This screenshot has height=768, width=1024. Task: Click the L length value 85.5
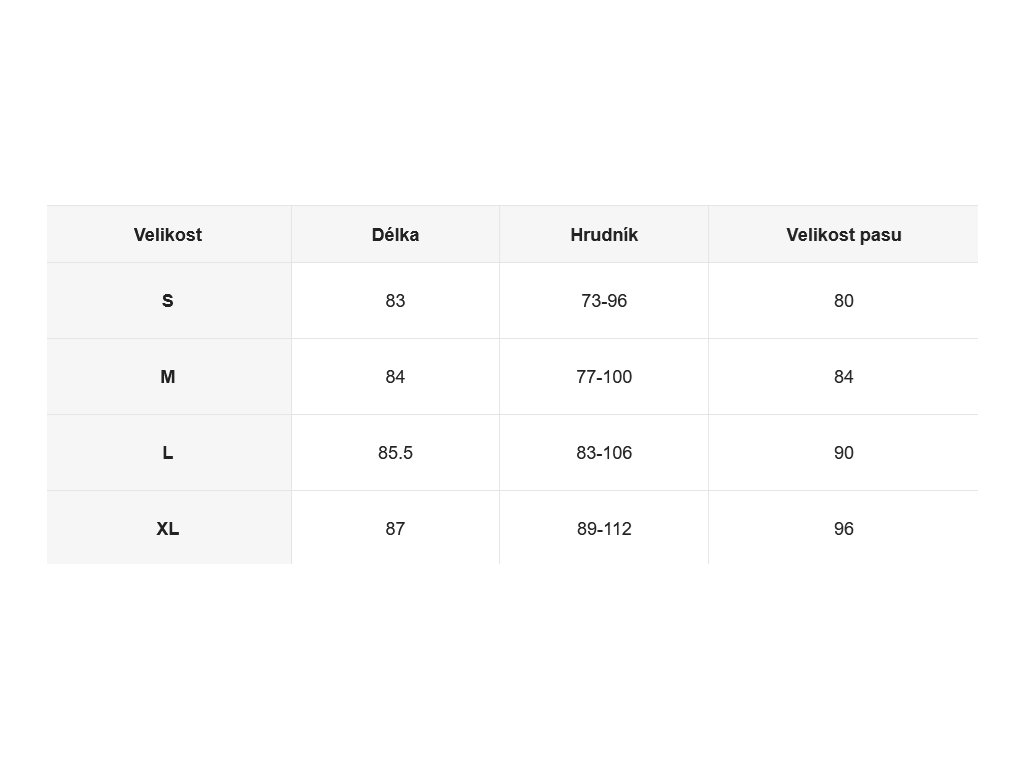click(395, 453)
